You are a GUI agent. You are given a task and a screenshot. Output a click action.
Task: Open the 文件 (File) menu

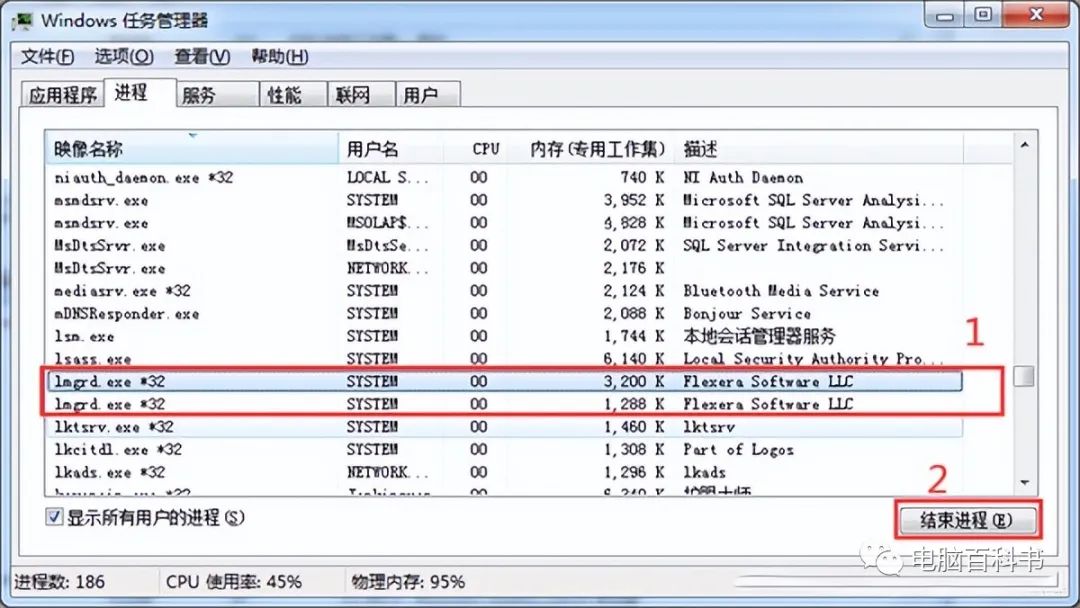[x=46, y=57]
